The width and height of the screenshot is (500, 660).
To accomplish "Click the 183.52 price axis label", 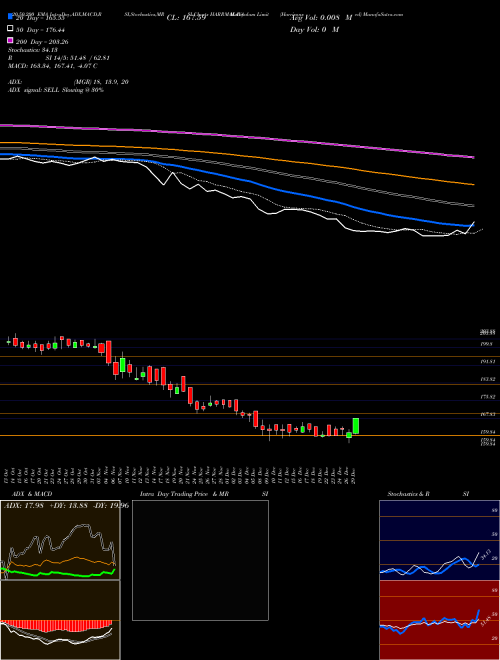I will [x=488, y=379].
